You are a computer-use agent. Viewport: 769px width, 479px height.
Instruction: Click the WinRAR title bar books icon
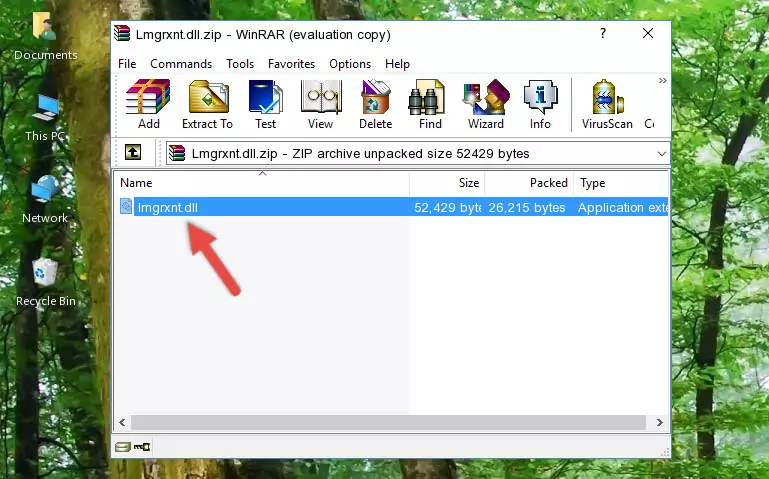pyautogui.click(x=122, y=34)
